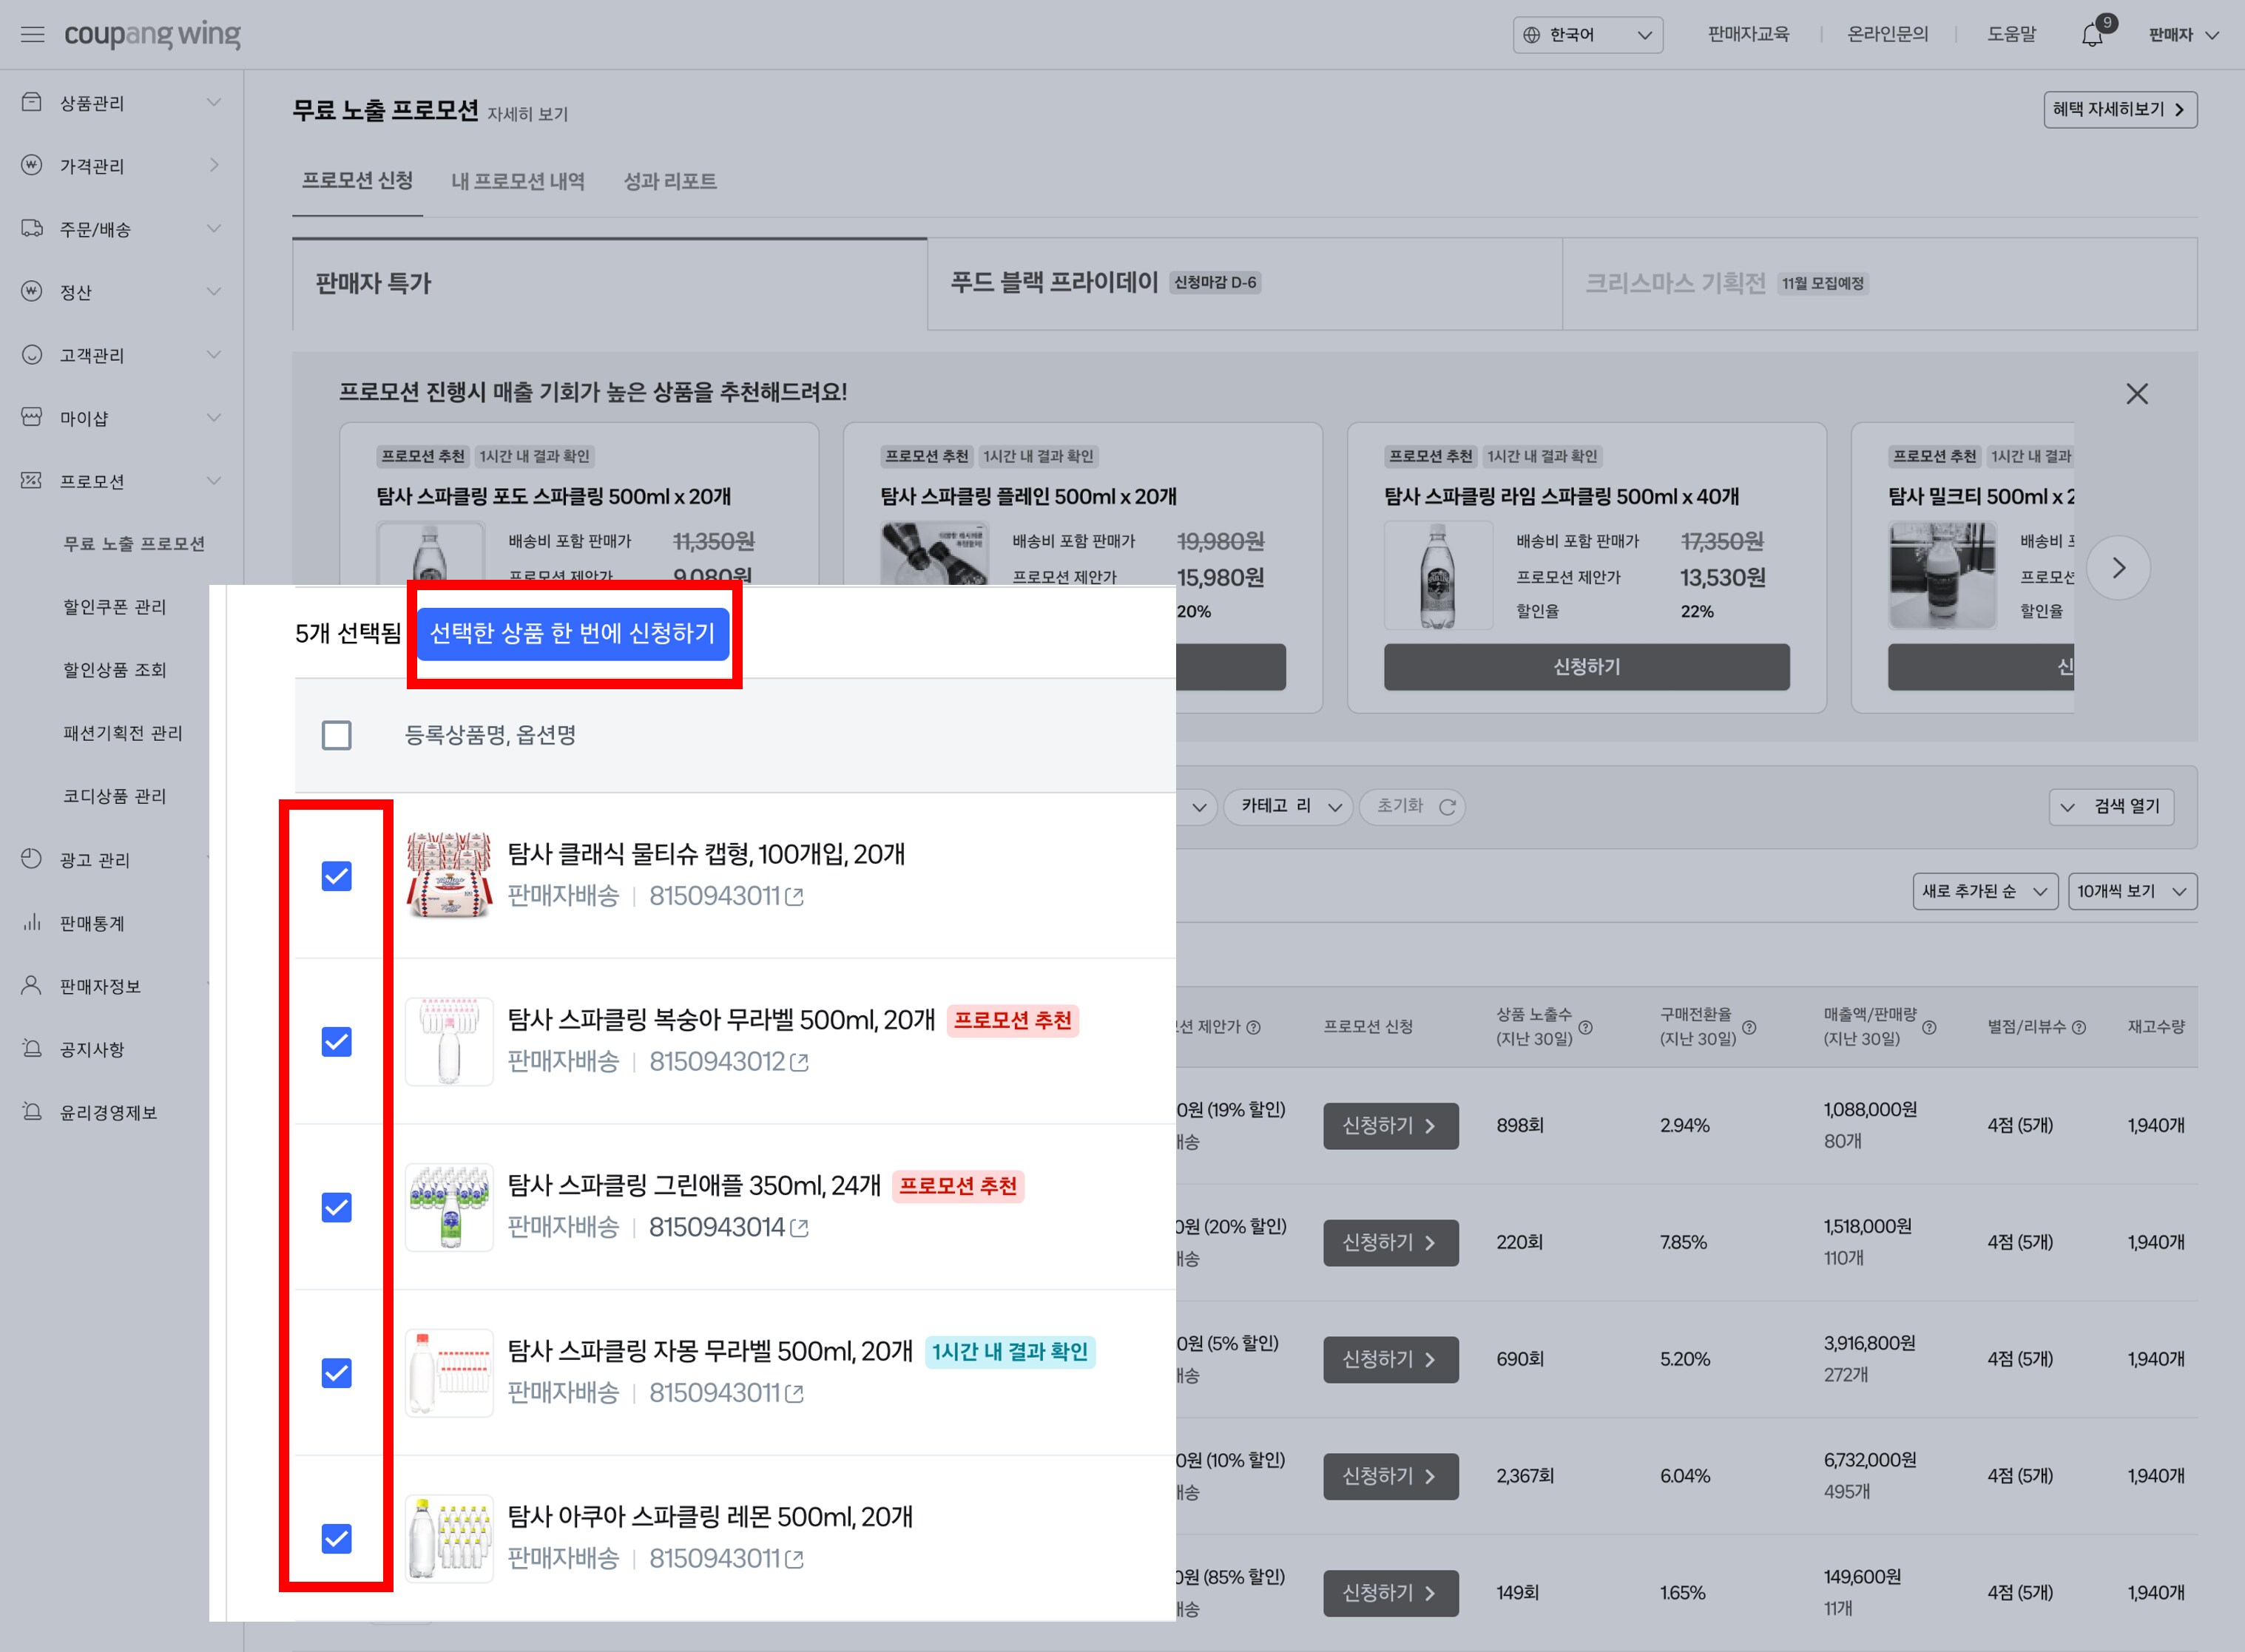This screenshot has width=2245, height=1652.
Task: Click 신청하기 in the 898회 table row
Action: point(1391,1126)
